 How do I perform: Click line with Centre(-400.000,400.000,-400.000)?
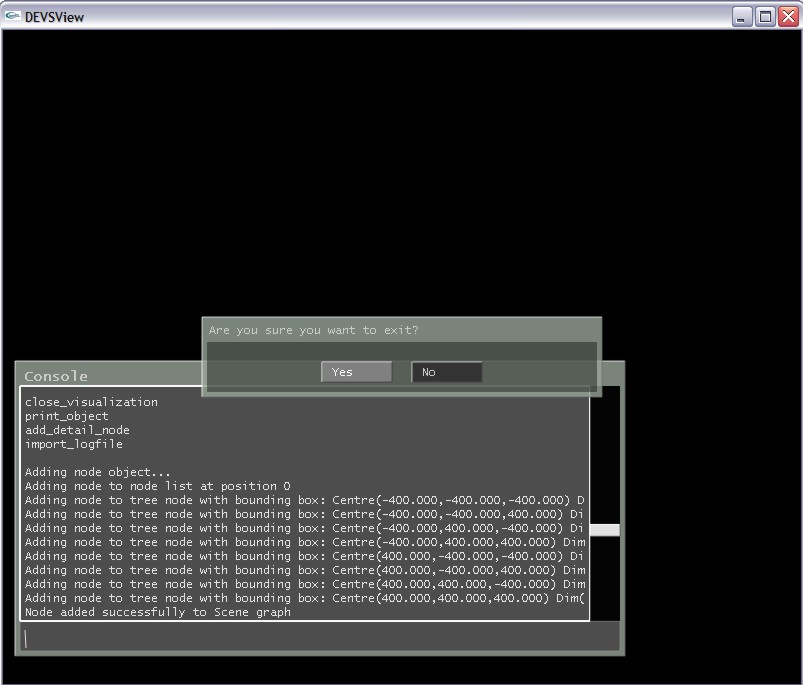[x=305, y=528]
